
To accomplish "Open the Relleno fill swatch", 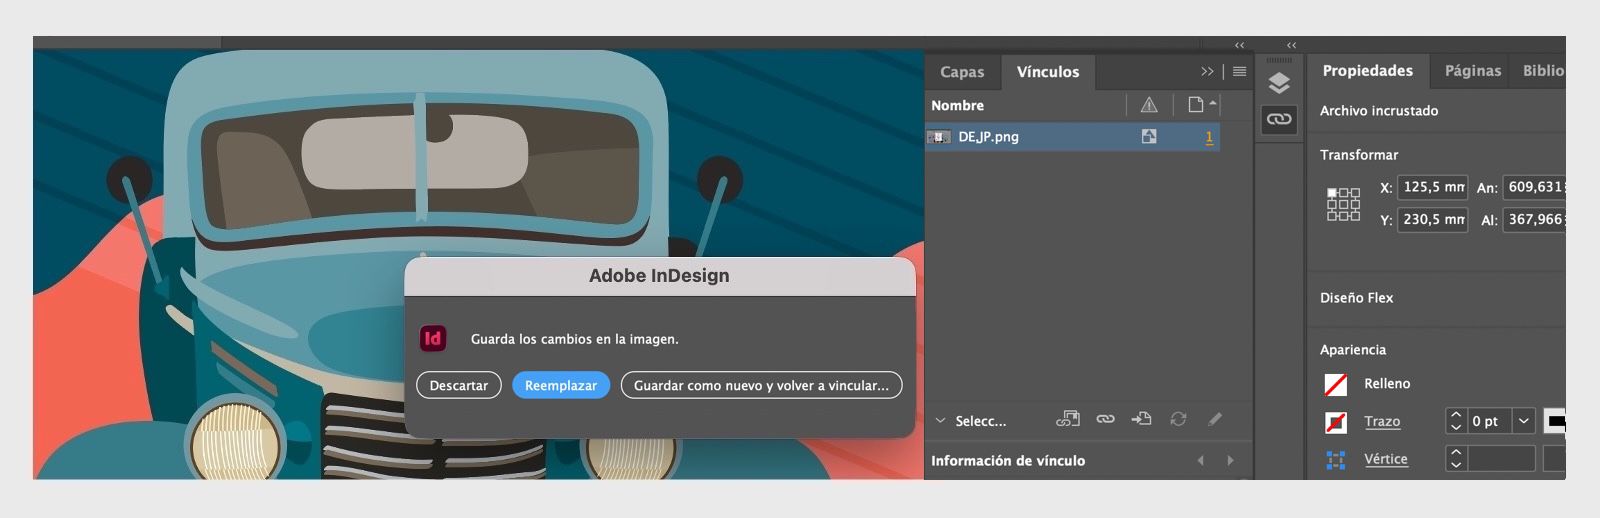I will (1336, 384).
